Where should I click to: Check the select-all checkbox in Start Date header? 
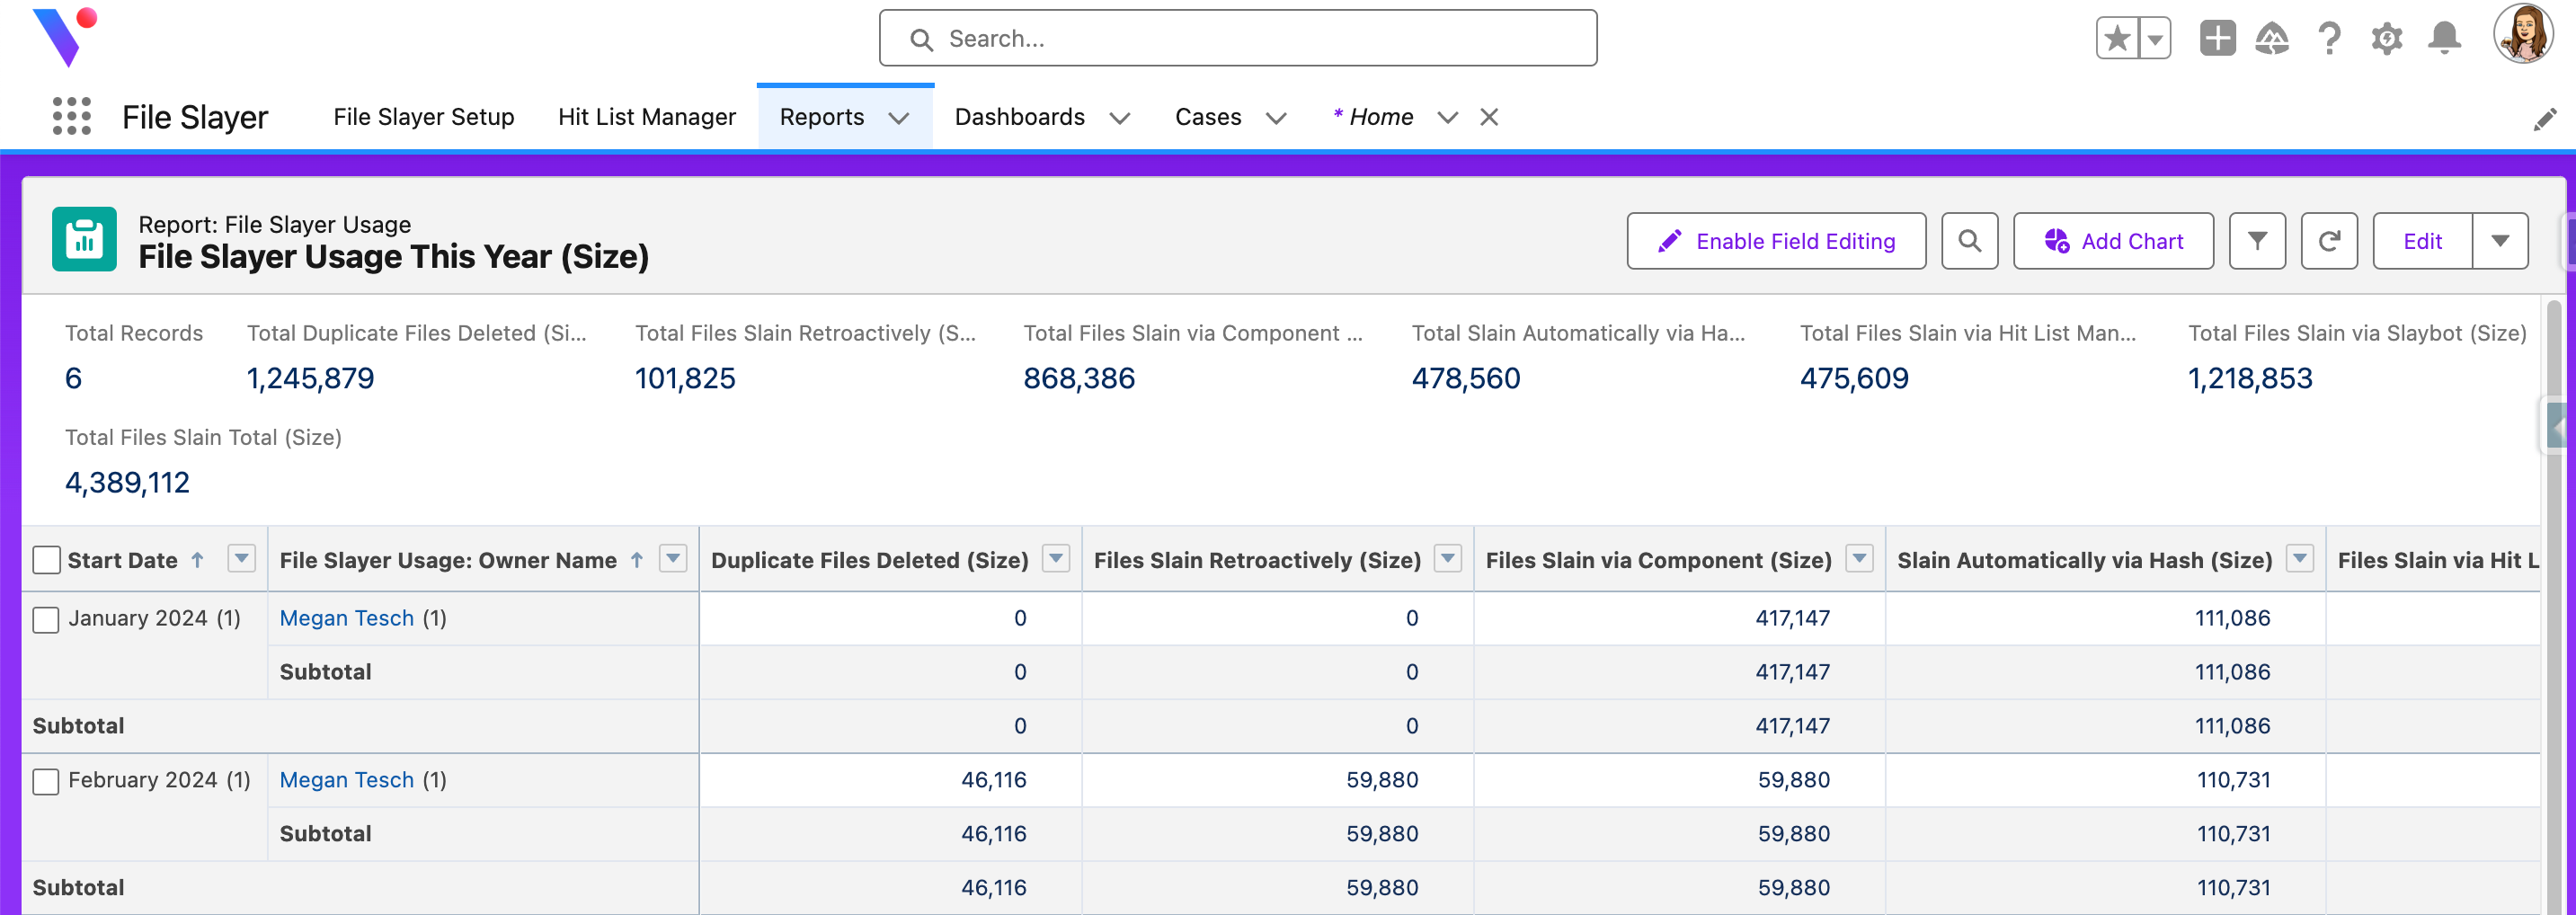[x=46, y=560]
